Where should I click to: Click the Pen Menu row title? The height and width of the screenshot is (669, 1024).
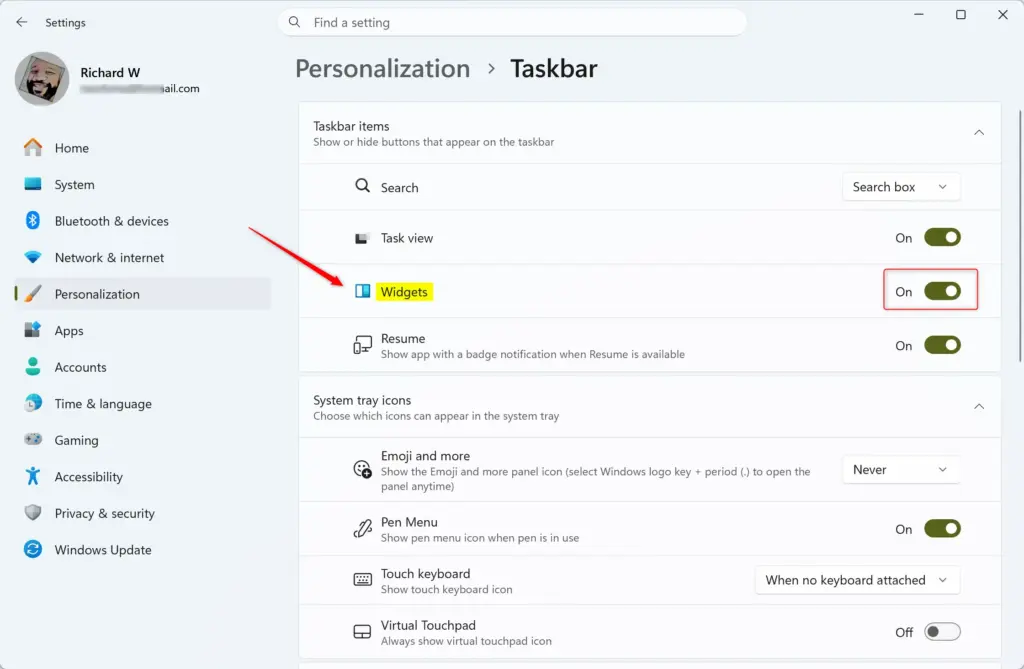pos(409,522)
